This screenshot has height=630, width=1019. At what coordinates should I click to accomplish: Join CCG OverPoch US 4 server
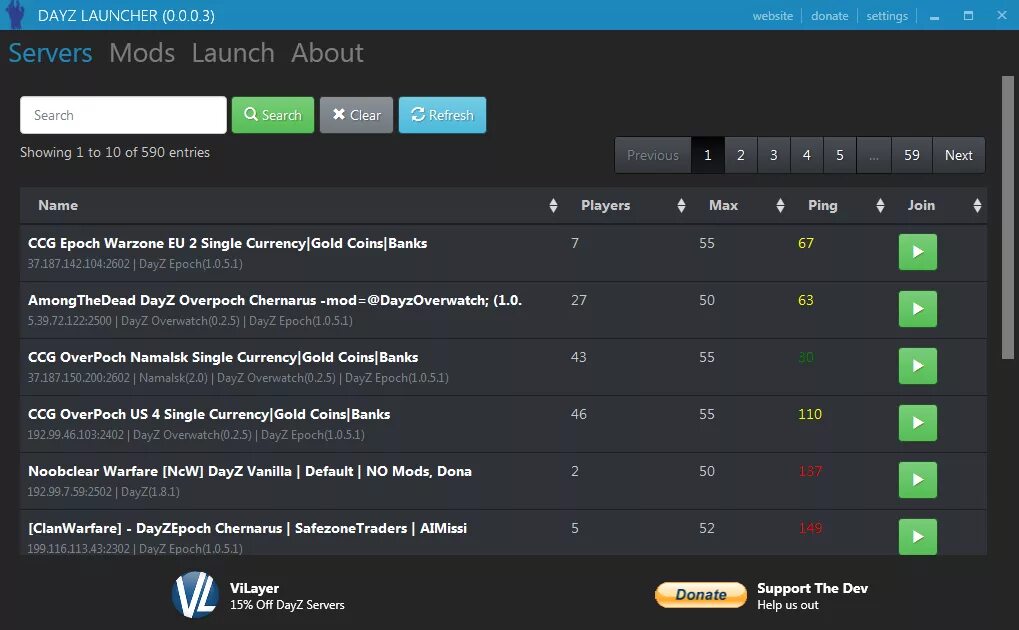(x=918, y=423)
